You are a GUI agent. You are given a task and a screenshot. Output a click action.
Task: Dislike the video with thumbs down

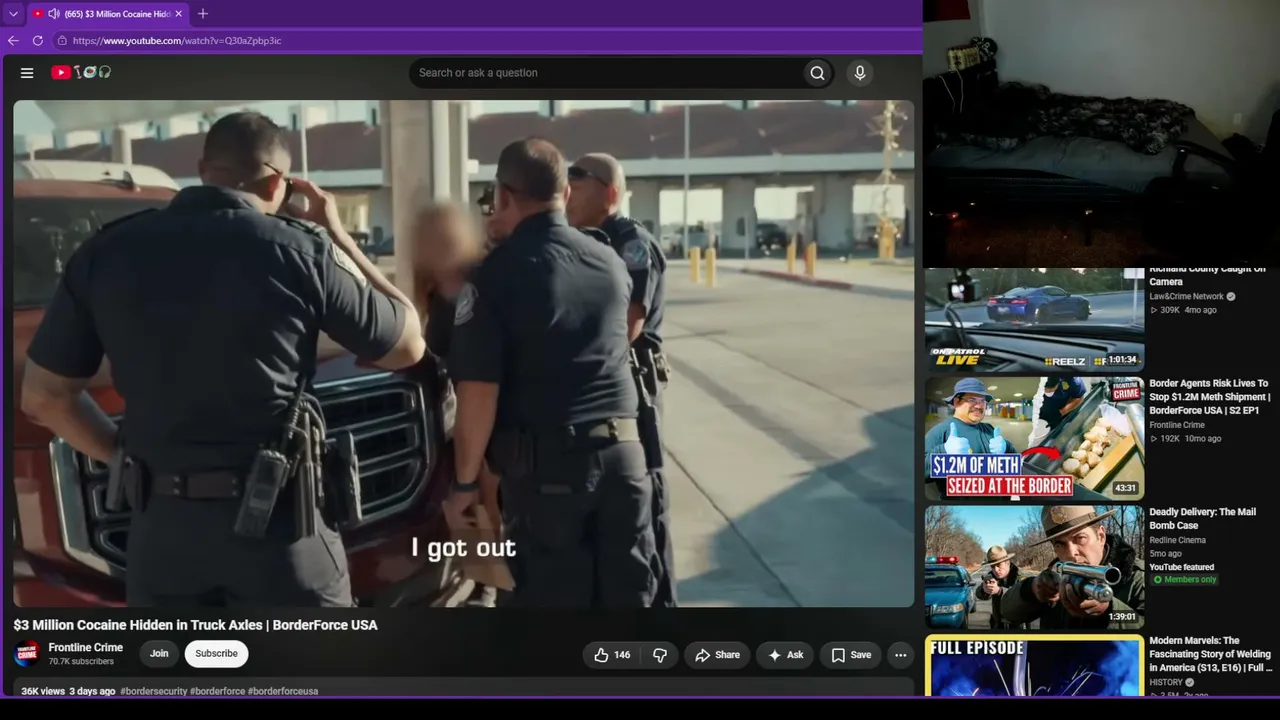coord(660,655)
